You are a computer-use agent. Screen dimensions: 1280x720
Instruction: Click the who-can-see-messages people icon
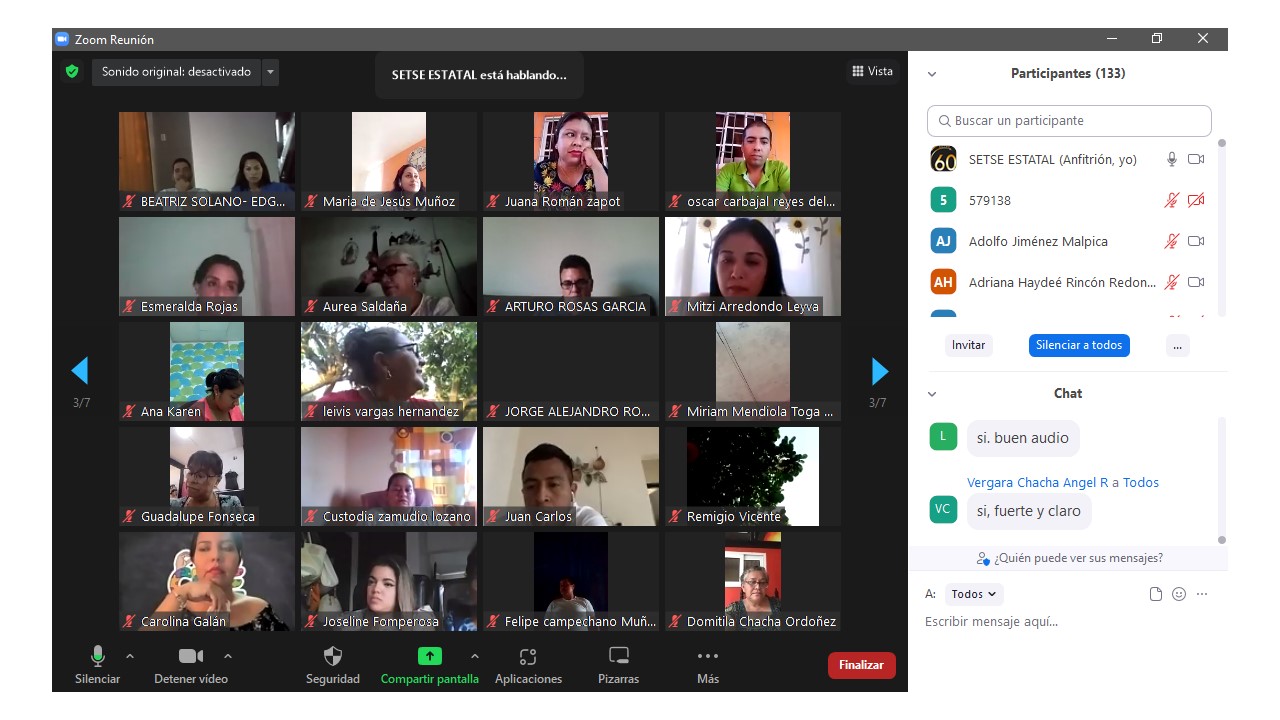pos(983,558)
